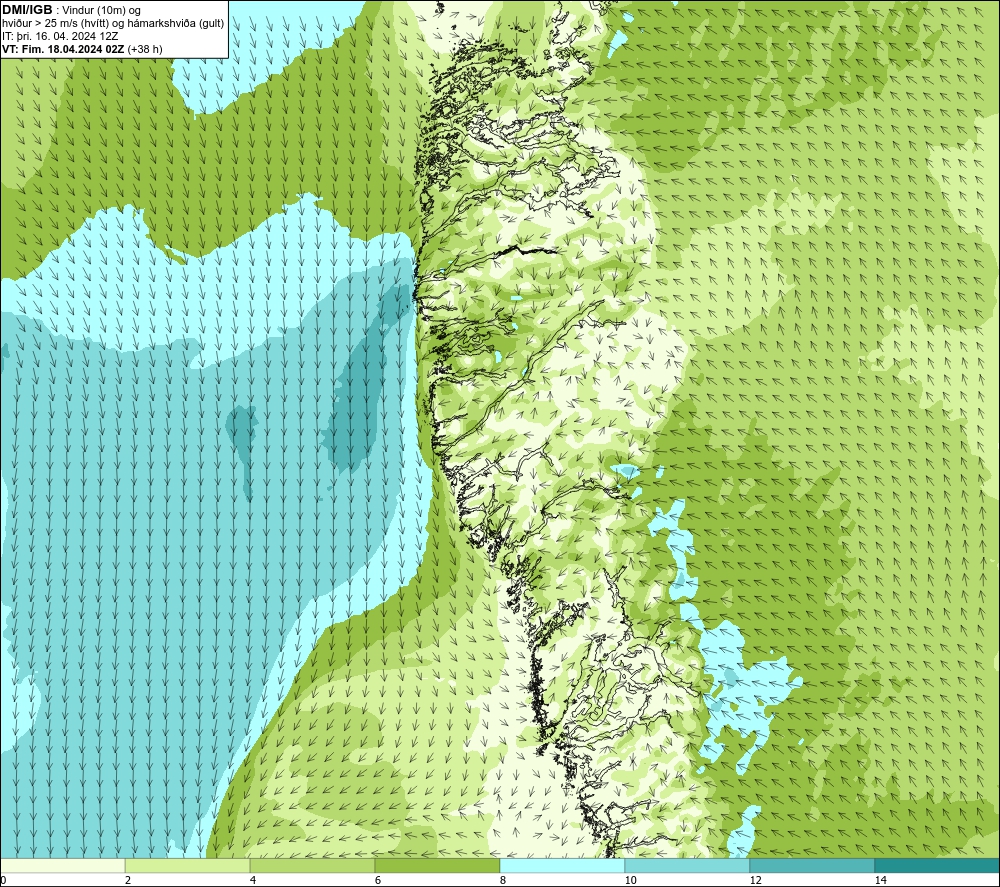Image resolution: width=1000 pixels, height=887 pixels.
Task: Click the "VT: Fim. 18.04.2024 02Z" valid time
Action: [x=63, y=49]
